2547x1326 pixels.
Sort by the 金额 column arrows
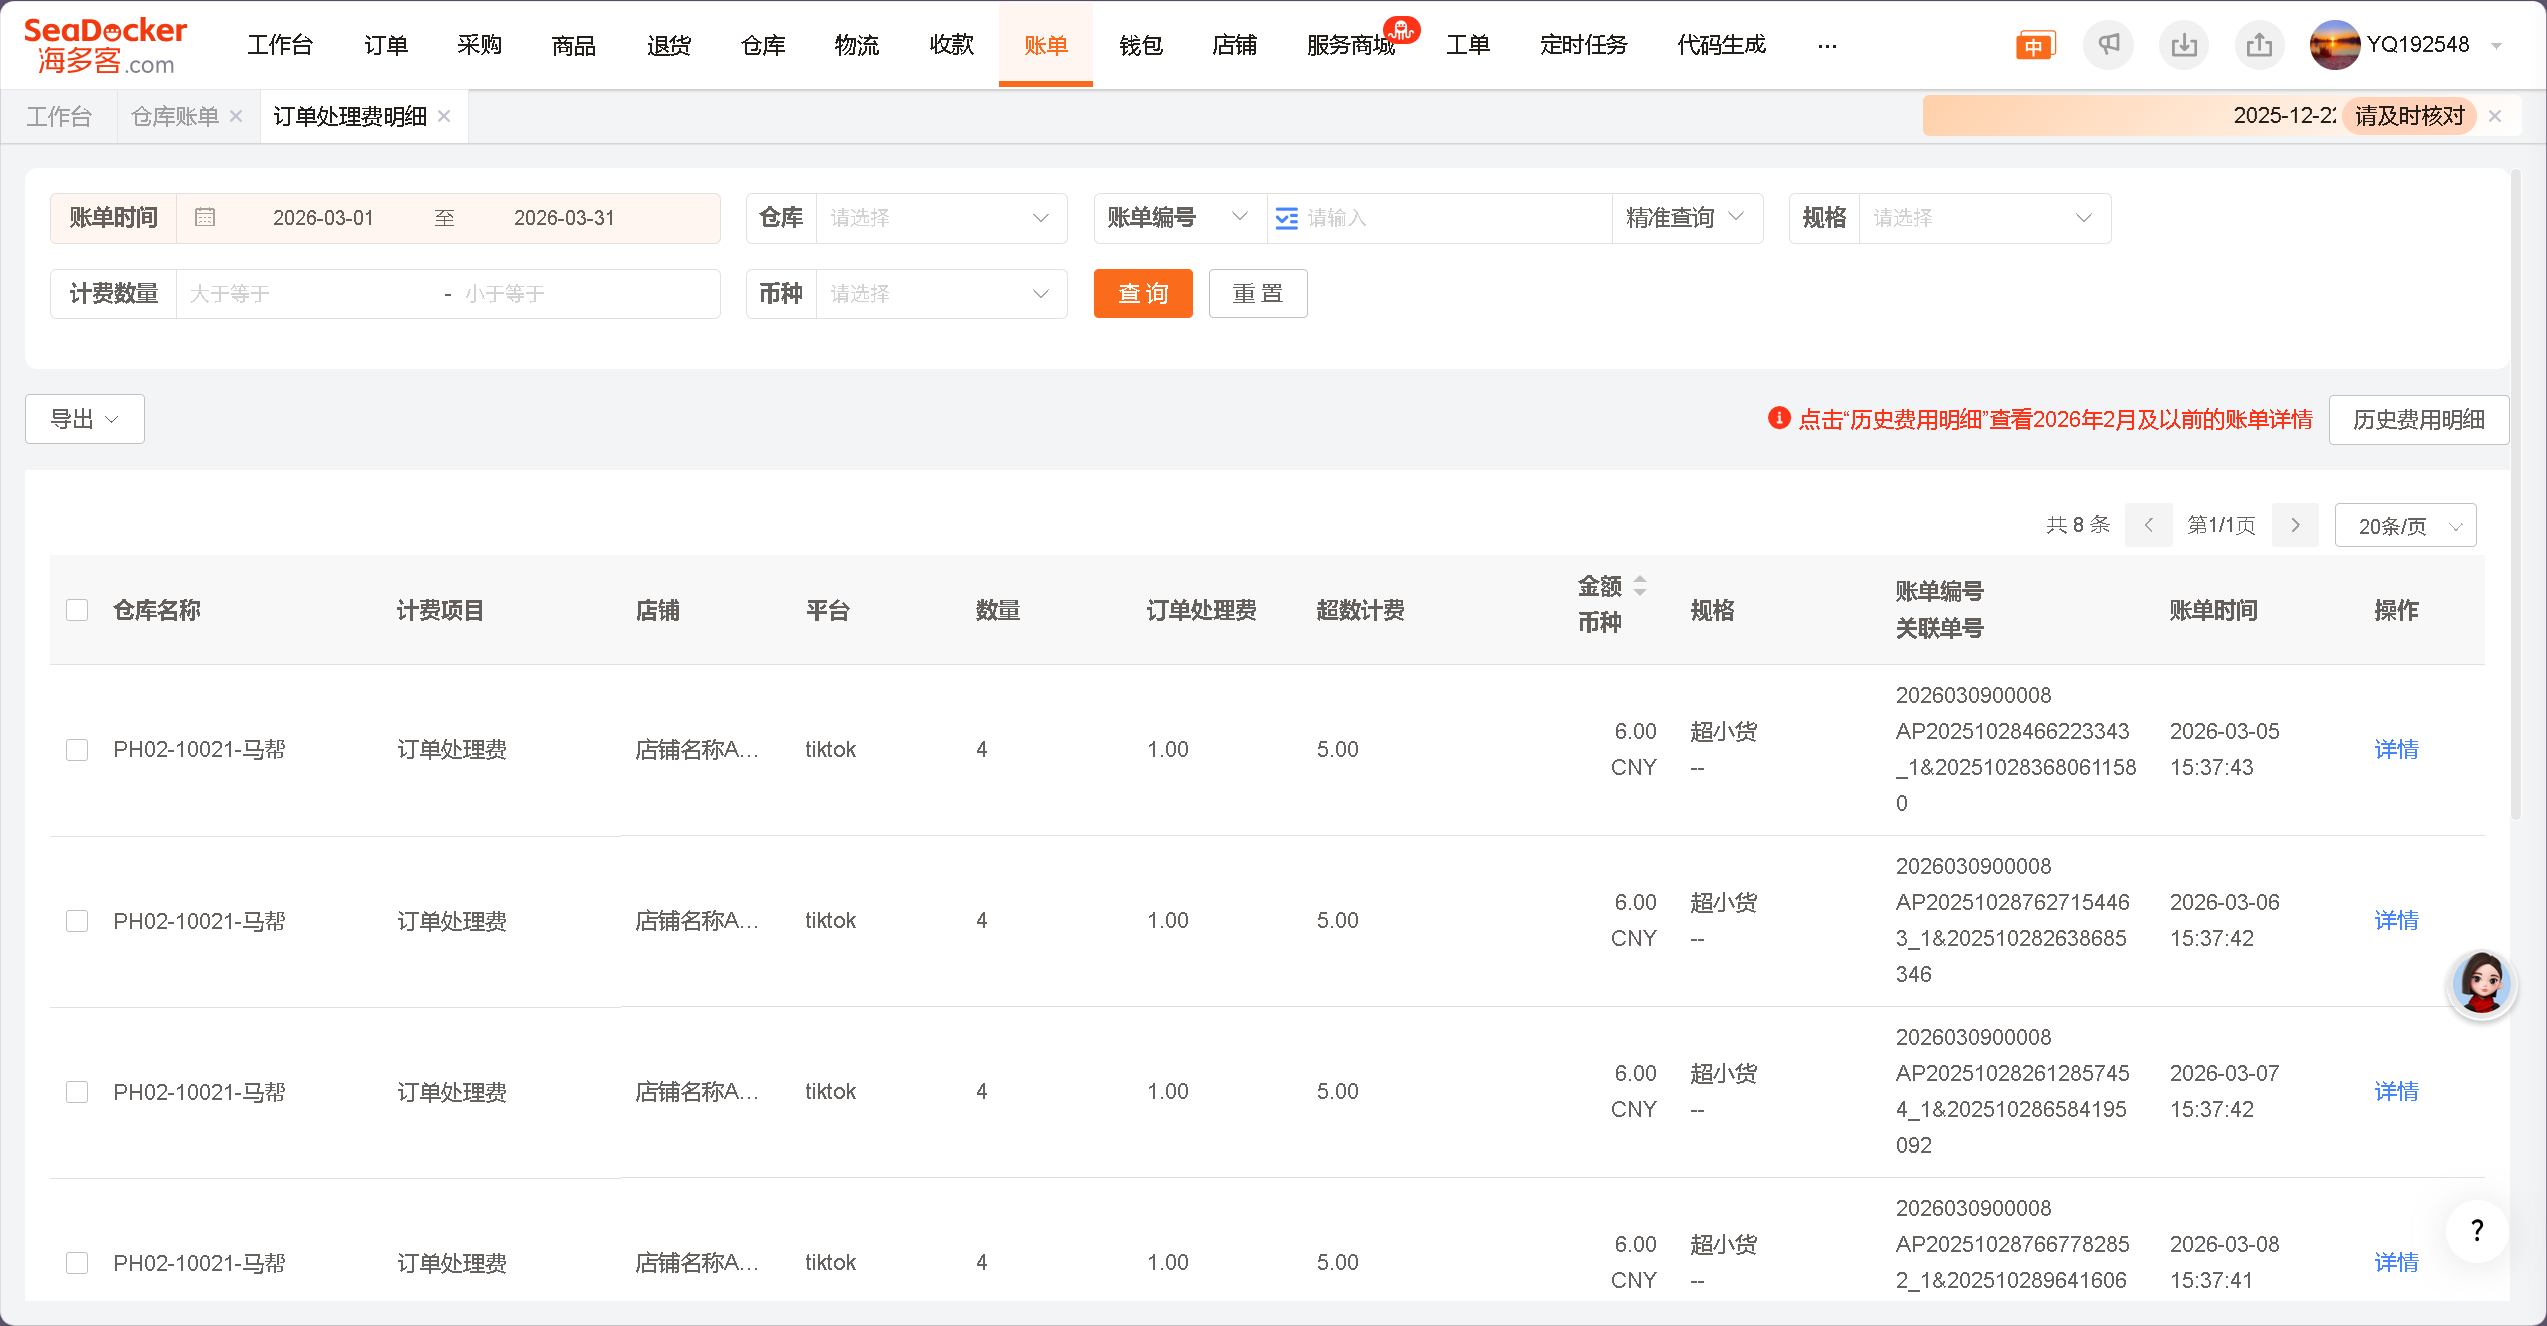pos(1640,585)
